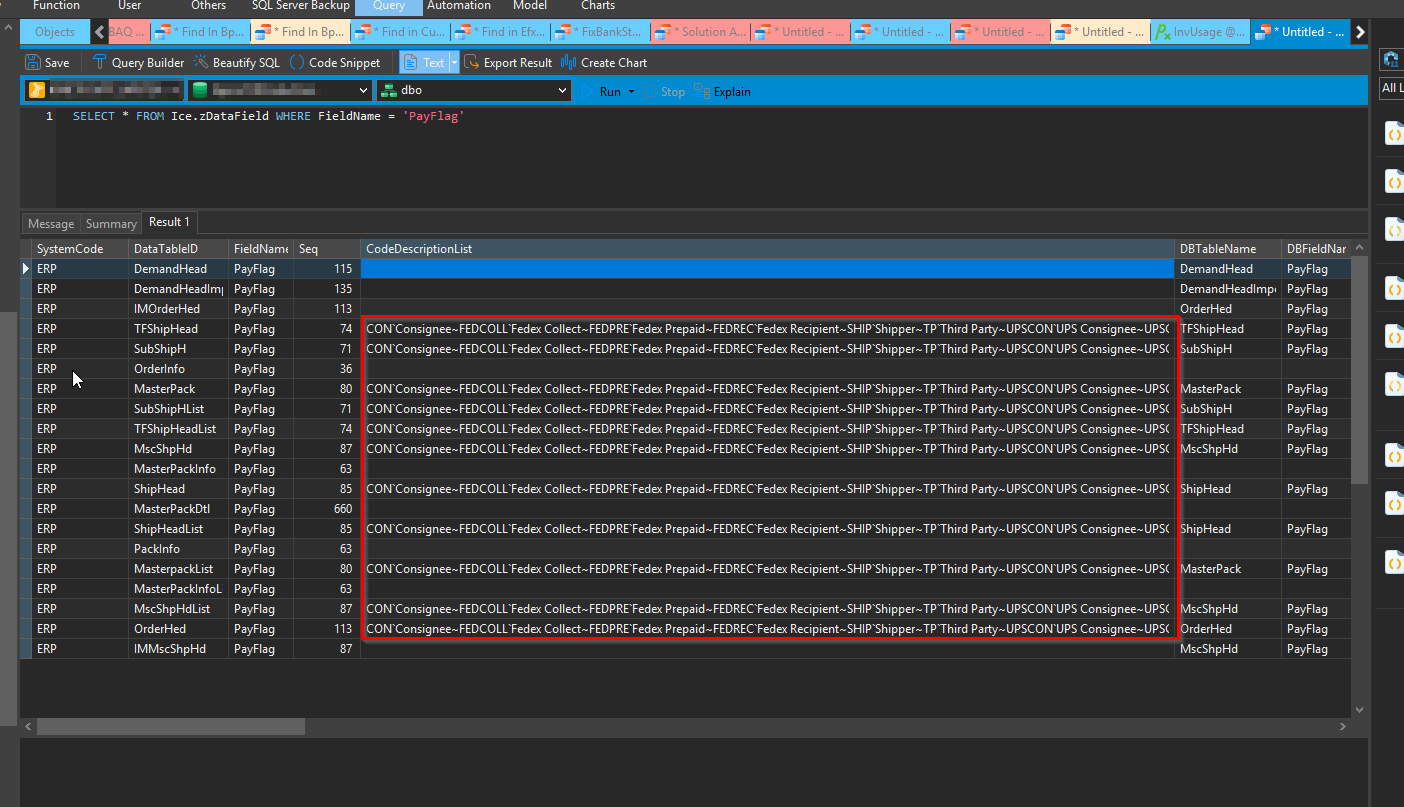The image size is (1404, 807).
Task: Click the DataTableID column header
Action: pyautogui.click(x=178, y=248)
